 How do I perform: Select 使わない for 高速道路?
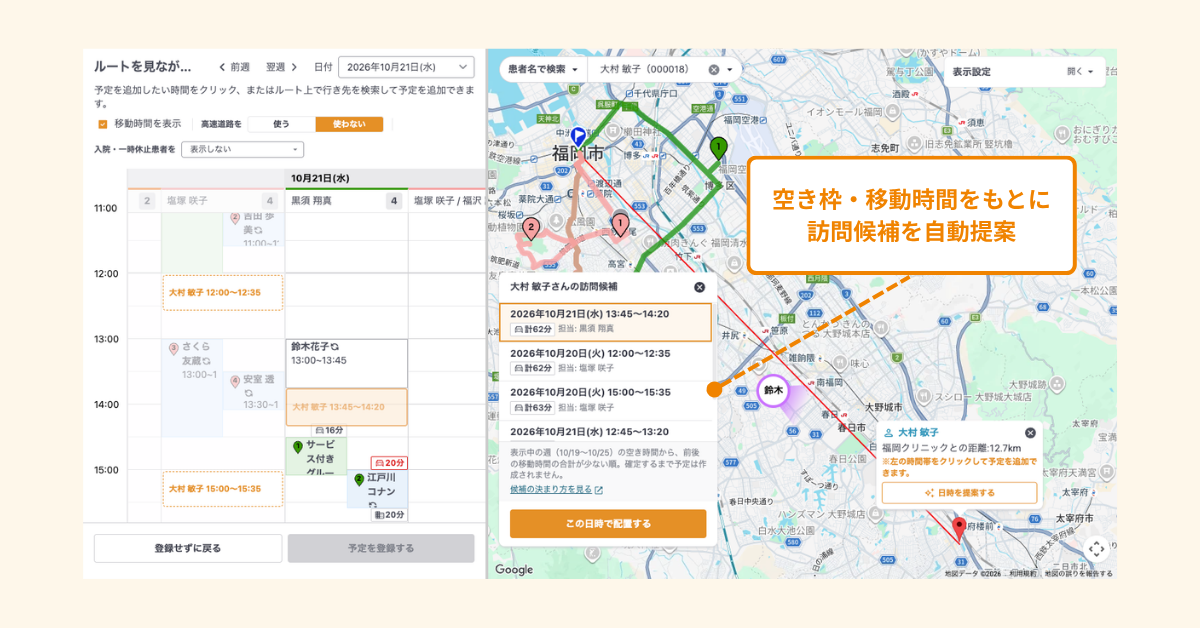(x=349, y=124)
